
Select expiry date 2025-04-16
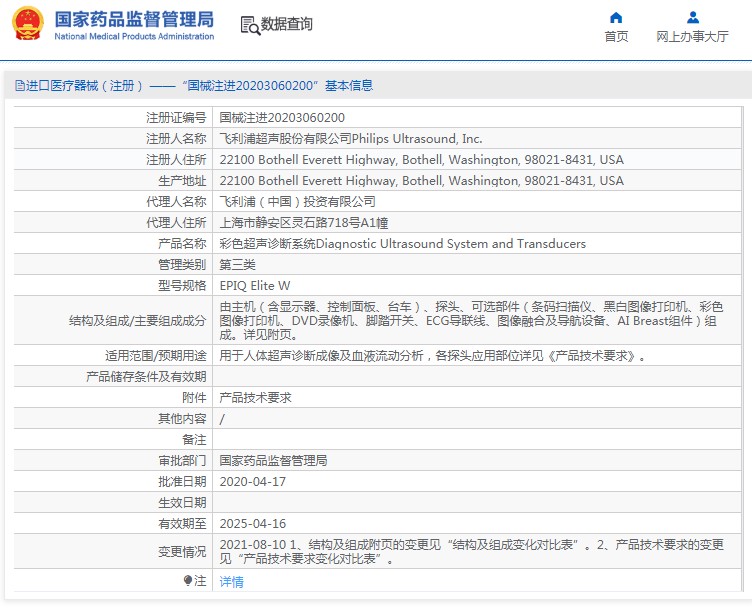coord(253,524)
